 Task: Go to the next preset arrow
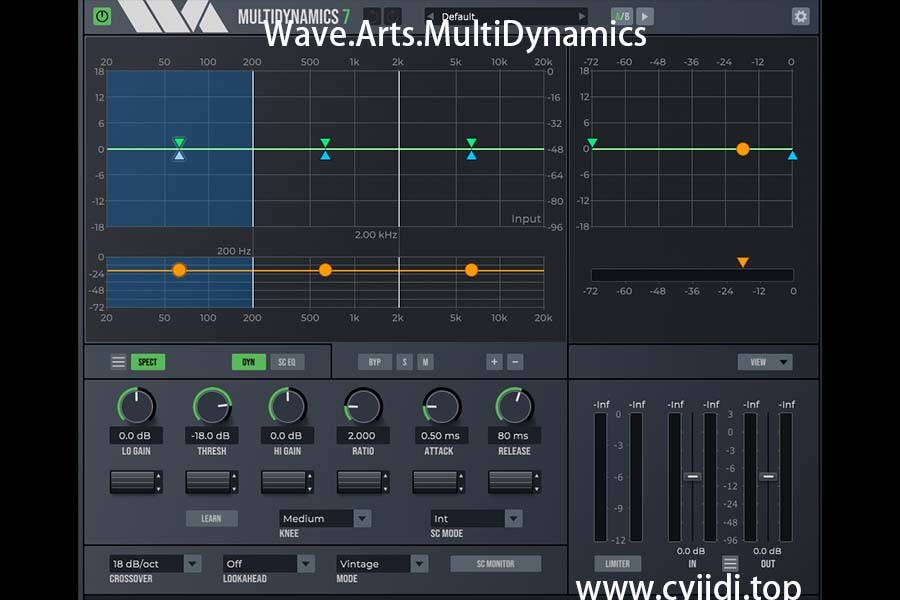click(x=582, y=16)
